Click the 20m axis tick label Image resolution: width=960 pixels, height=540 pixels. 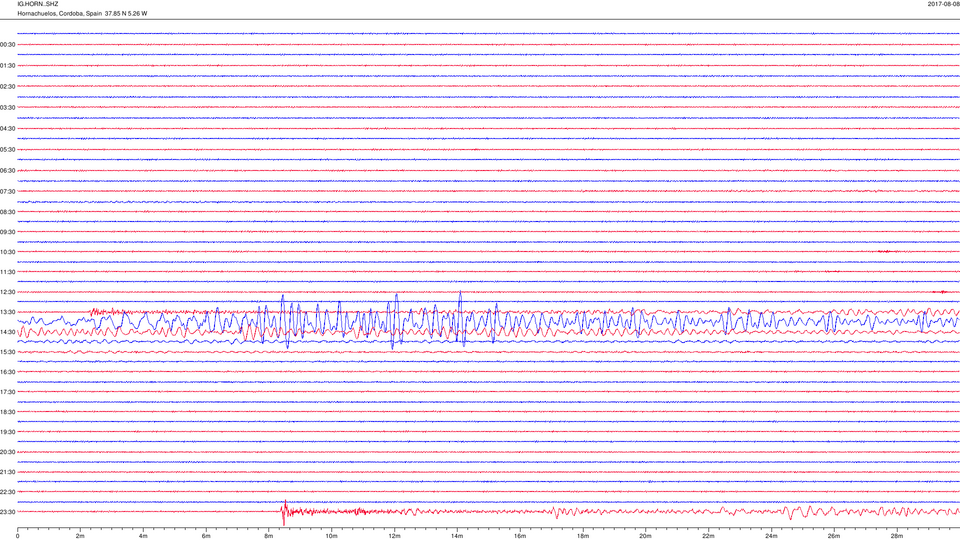[x=645, y=536]
